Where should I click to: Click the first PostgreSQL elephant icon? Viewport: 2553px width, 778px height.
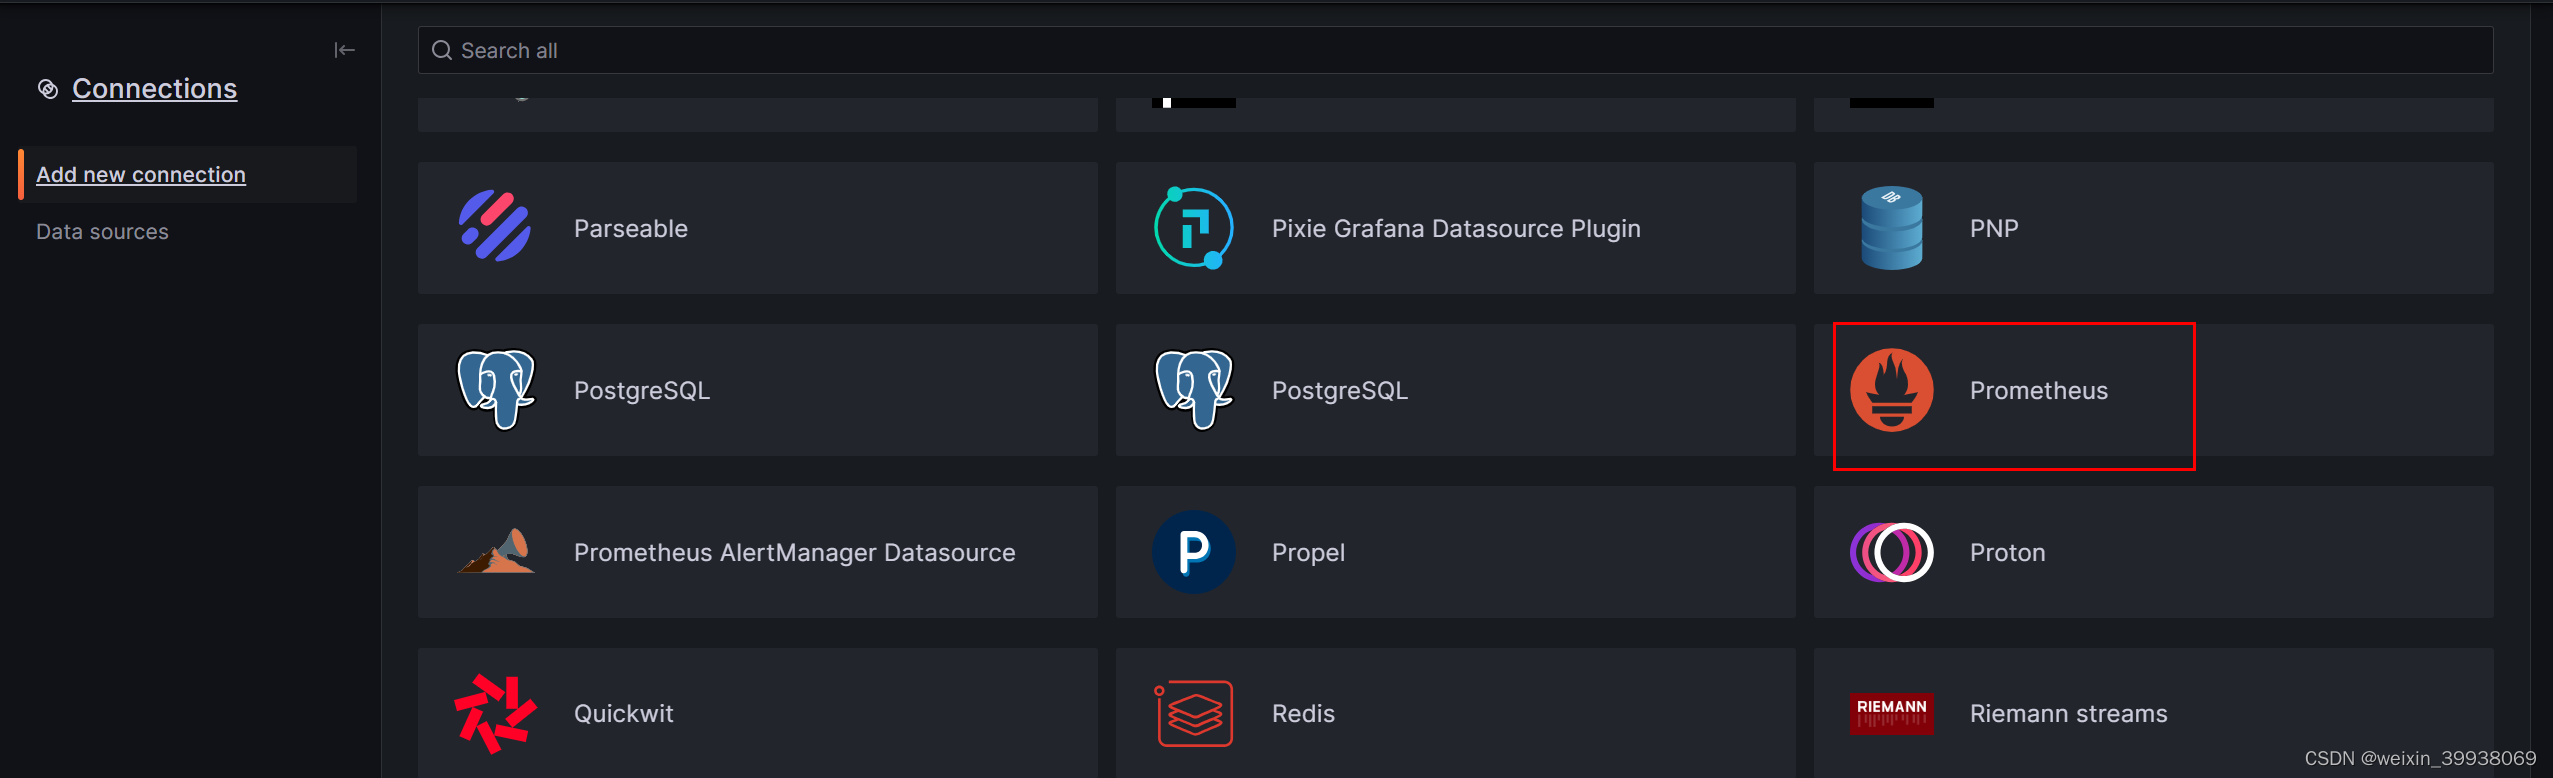[496, 389]
